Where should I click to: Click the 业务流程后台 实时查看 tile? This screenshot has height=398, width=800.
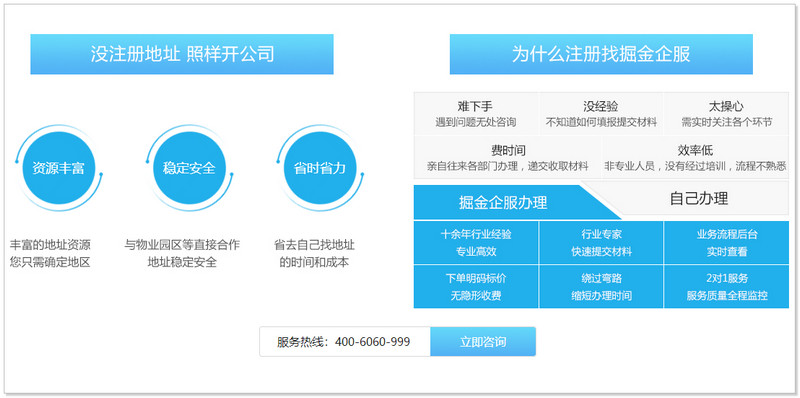pyautogui.click(x=727, y=242)
